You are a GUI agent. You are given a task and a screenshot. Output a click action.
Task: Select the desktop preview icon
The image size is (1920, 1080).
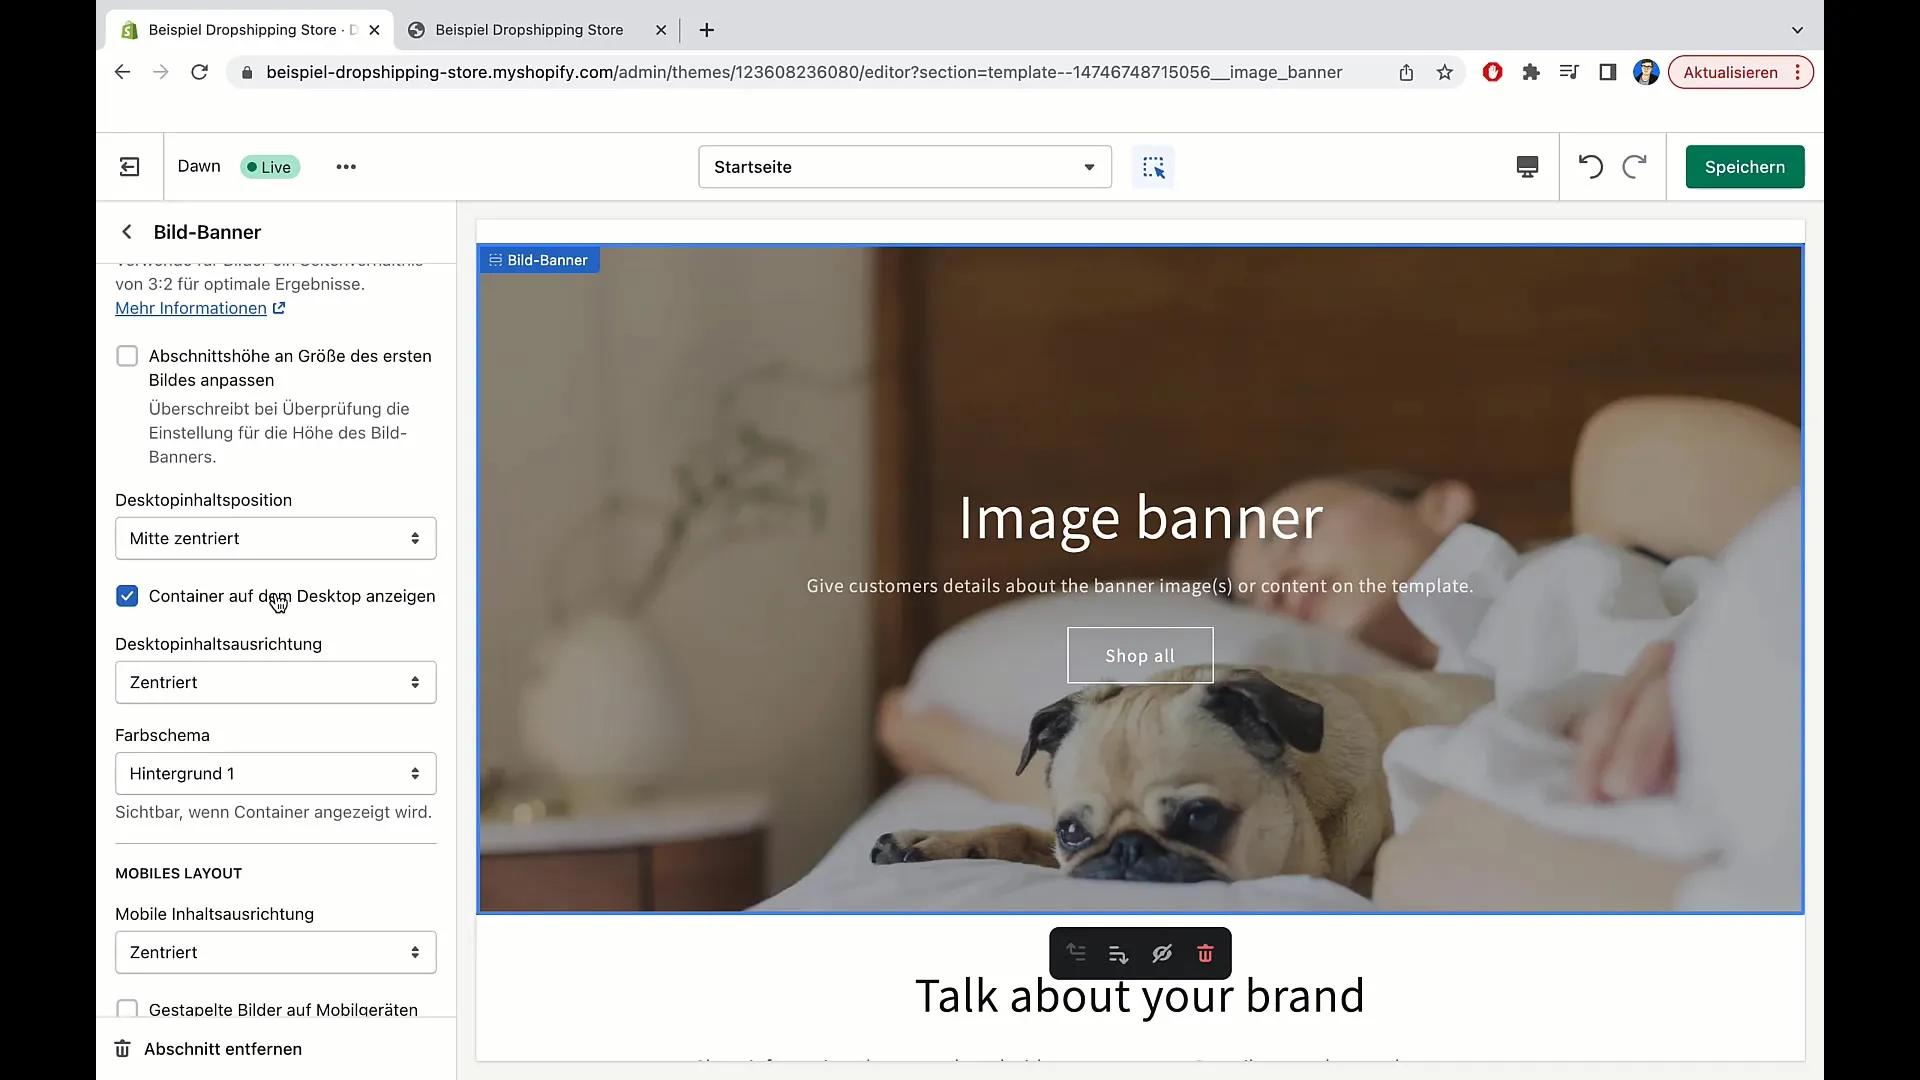tap(1527, 167)
